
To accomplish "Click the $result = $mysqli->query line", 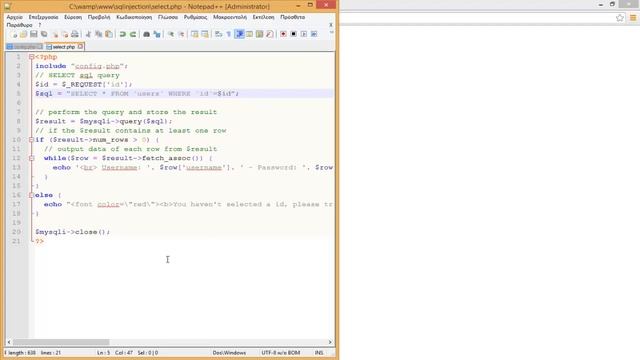I will point(104,121).
